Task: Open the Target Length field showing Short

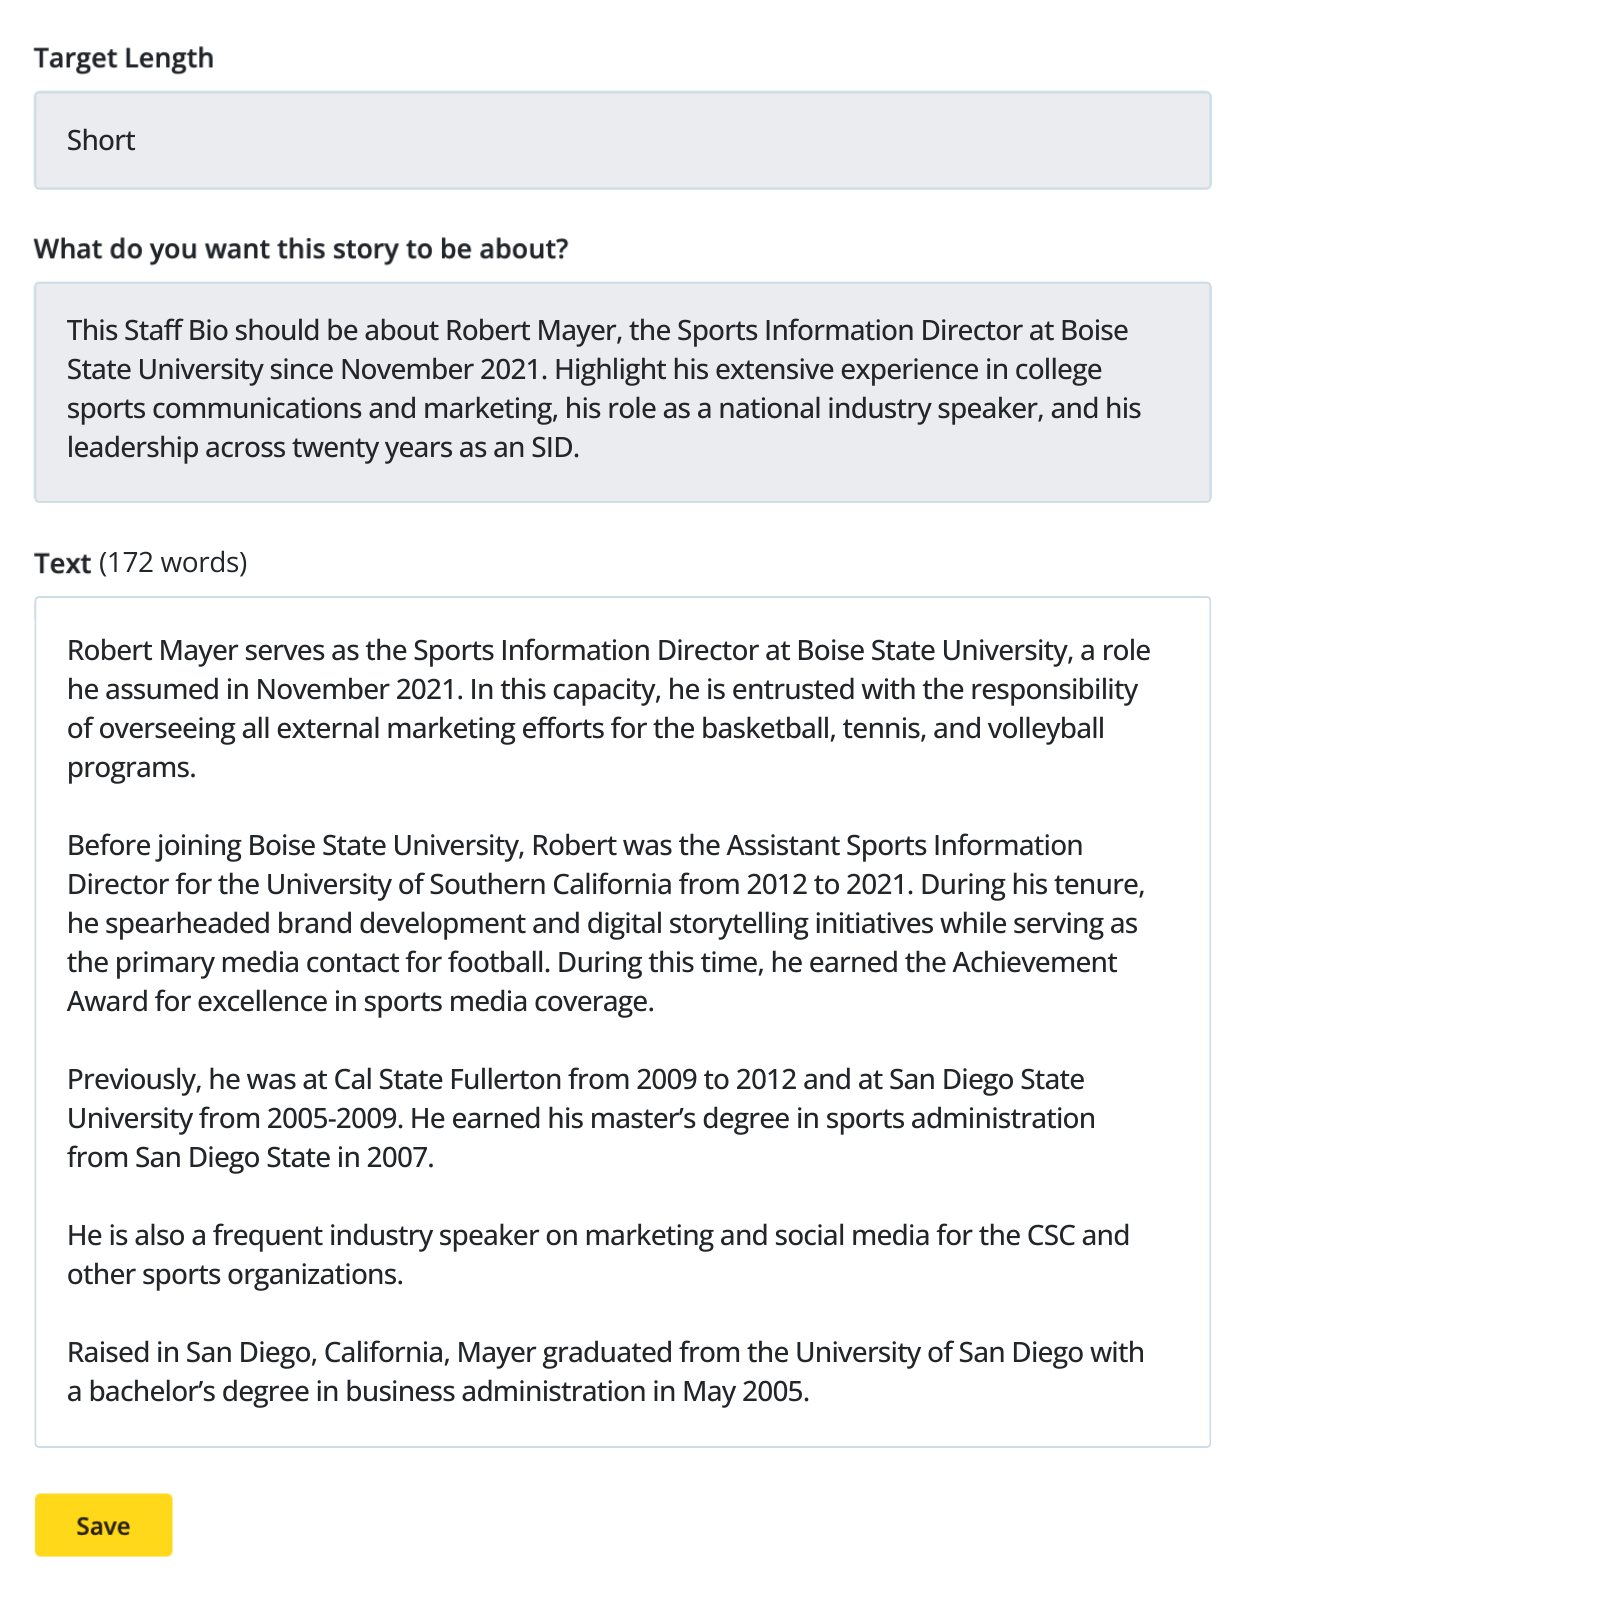Action: [x=622, y=140]
